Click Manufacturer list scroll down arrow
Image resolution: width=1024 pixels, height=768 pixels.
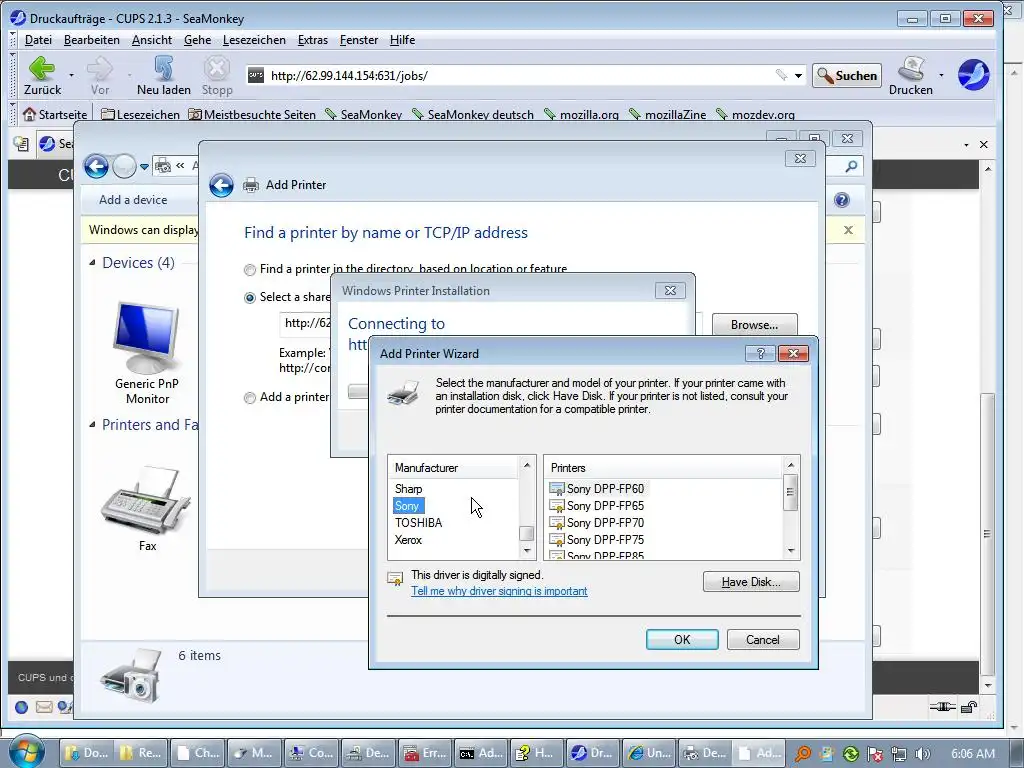pos(527,551)
